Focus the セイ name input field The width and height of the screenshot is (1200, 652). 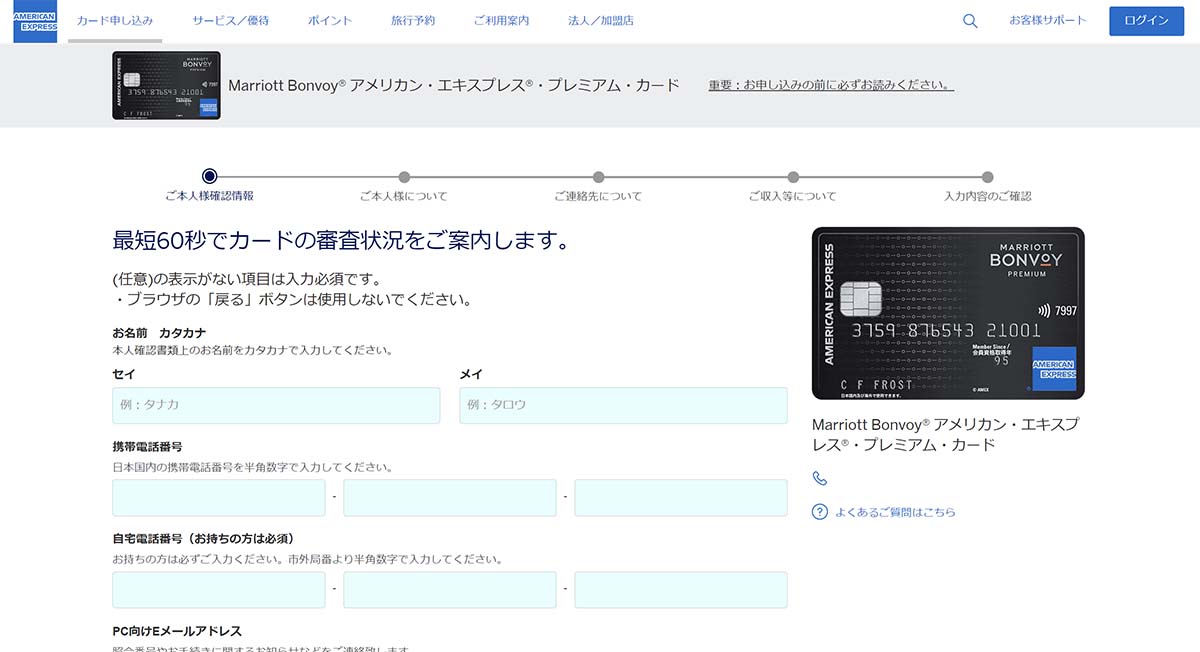tap(276, 405)
